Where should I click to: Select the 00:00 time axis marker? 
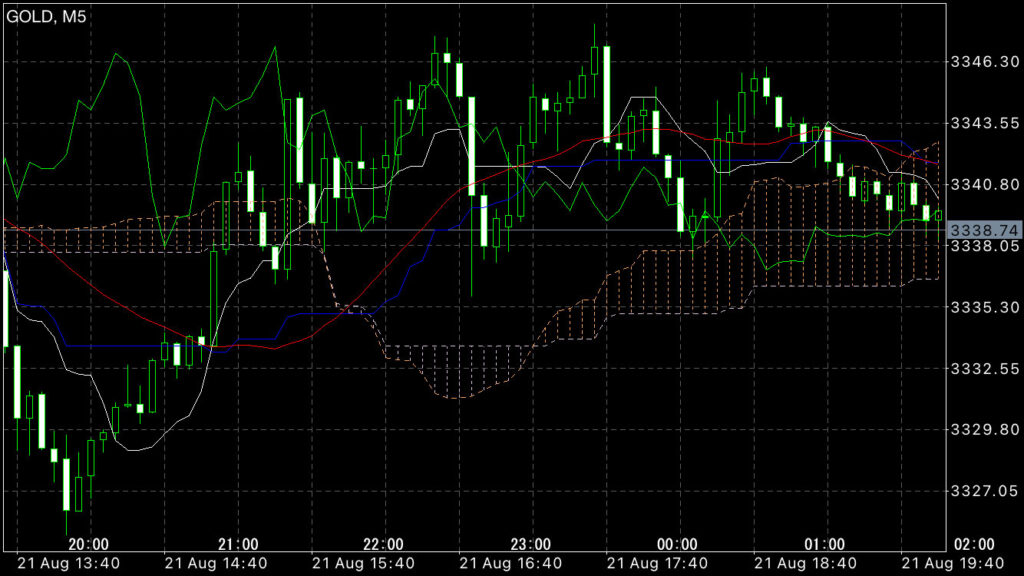pyautogui.click(x=678, y=544)
